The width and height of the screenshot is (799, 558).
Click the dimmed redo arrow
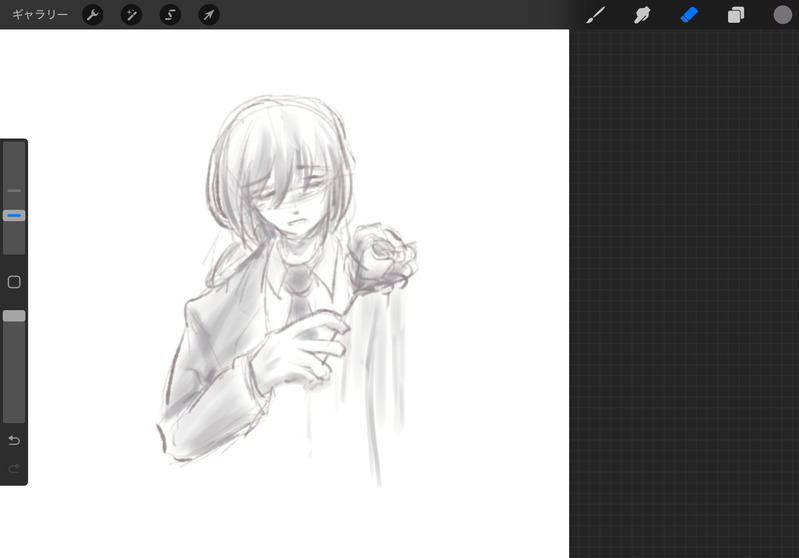click(x=14, y=468)
